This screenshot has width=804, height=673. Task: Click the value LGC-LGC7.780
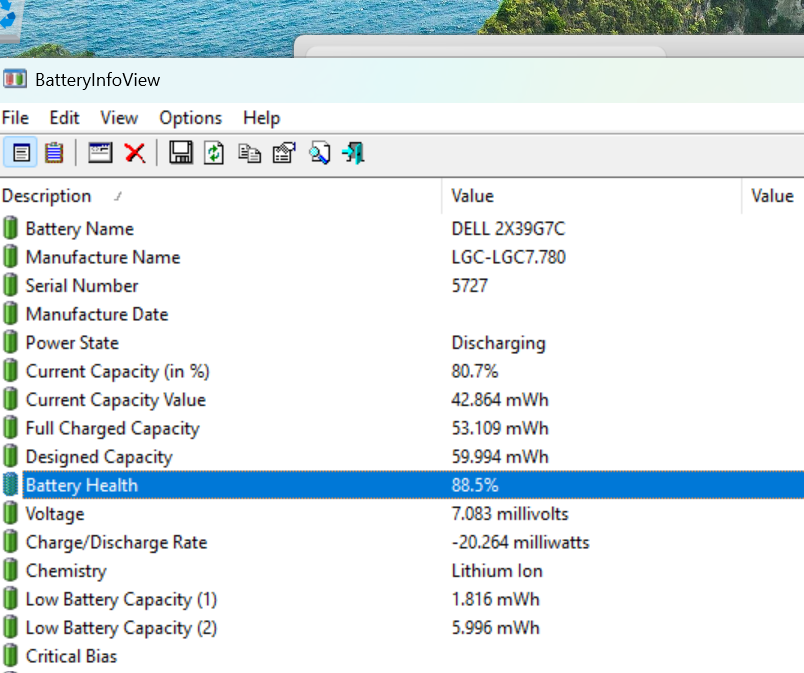508,257
